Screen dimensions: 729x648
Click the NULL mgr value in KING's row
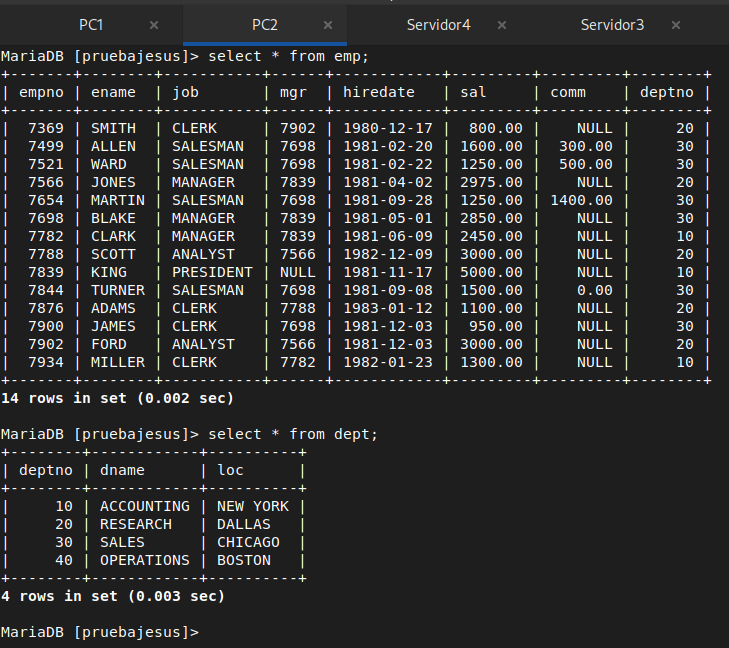pos(298,272)
